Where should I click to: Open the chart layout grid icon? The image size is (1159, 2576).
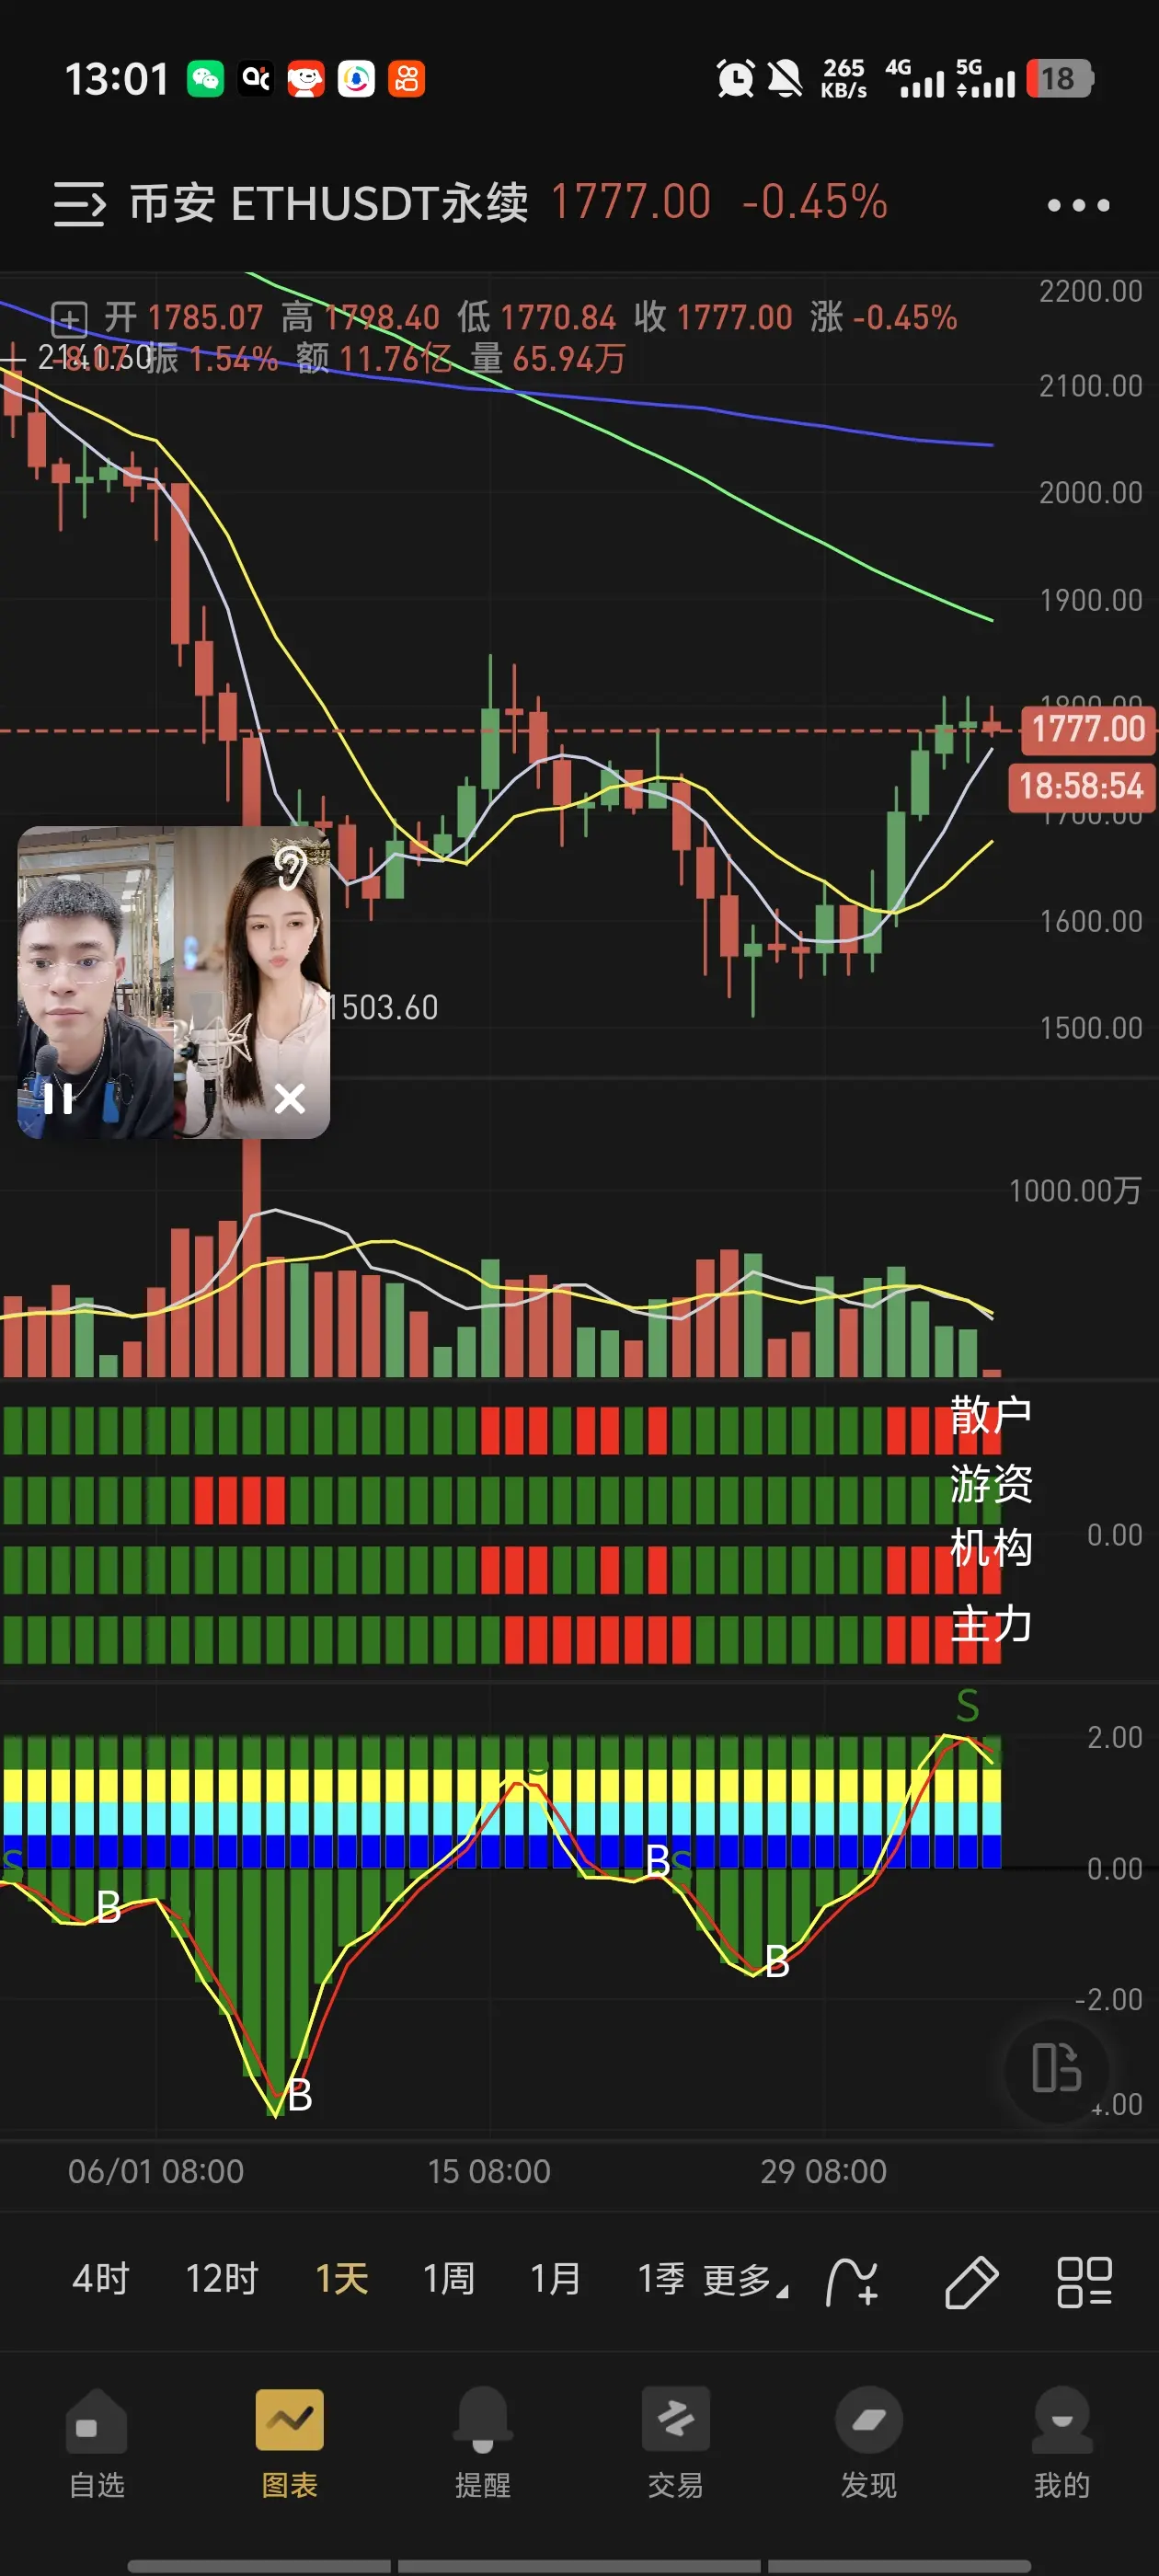[1085, 2282]
